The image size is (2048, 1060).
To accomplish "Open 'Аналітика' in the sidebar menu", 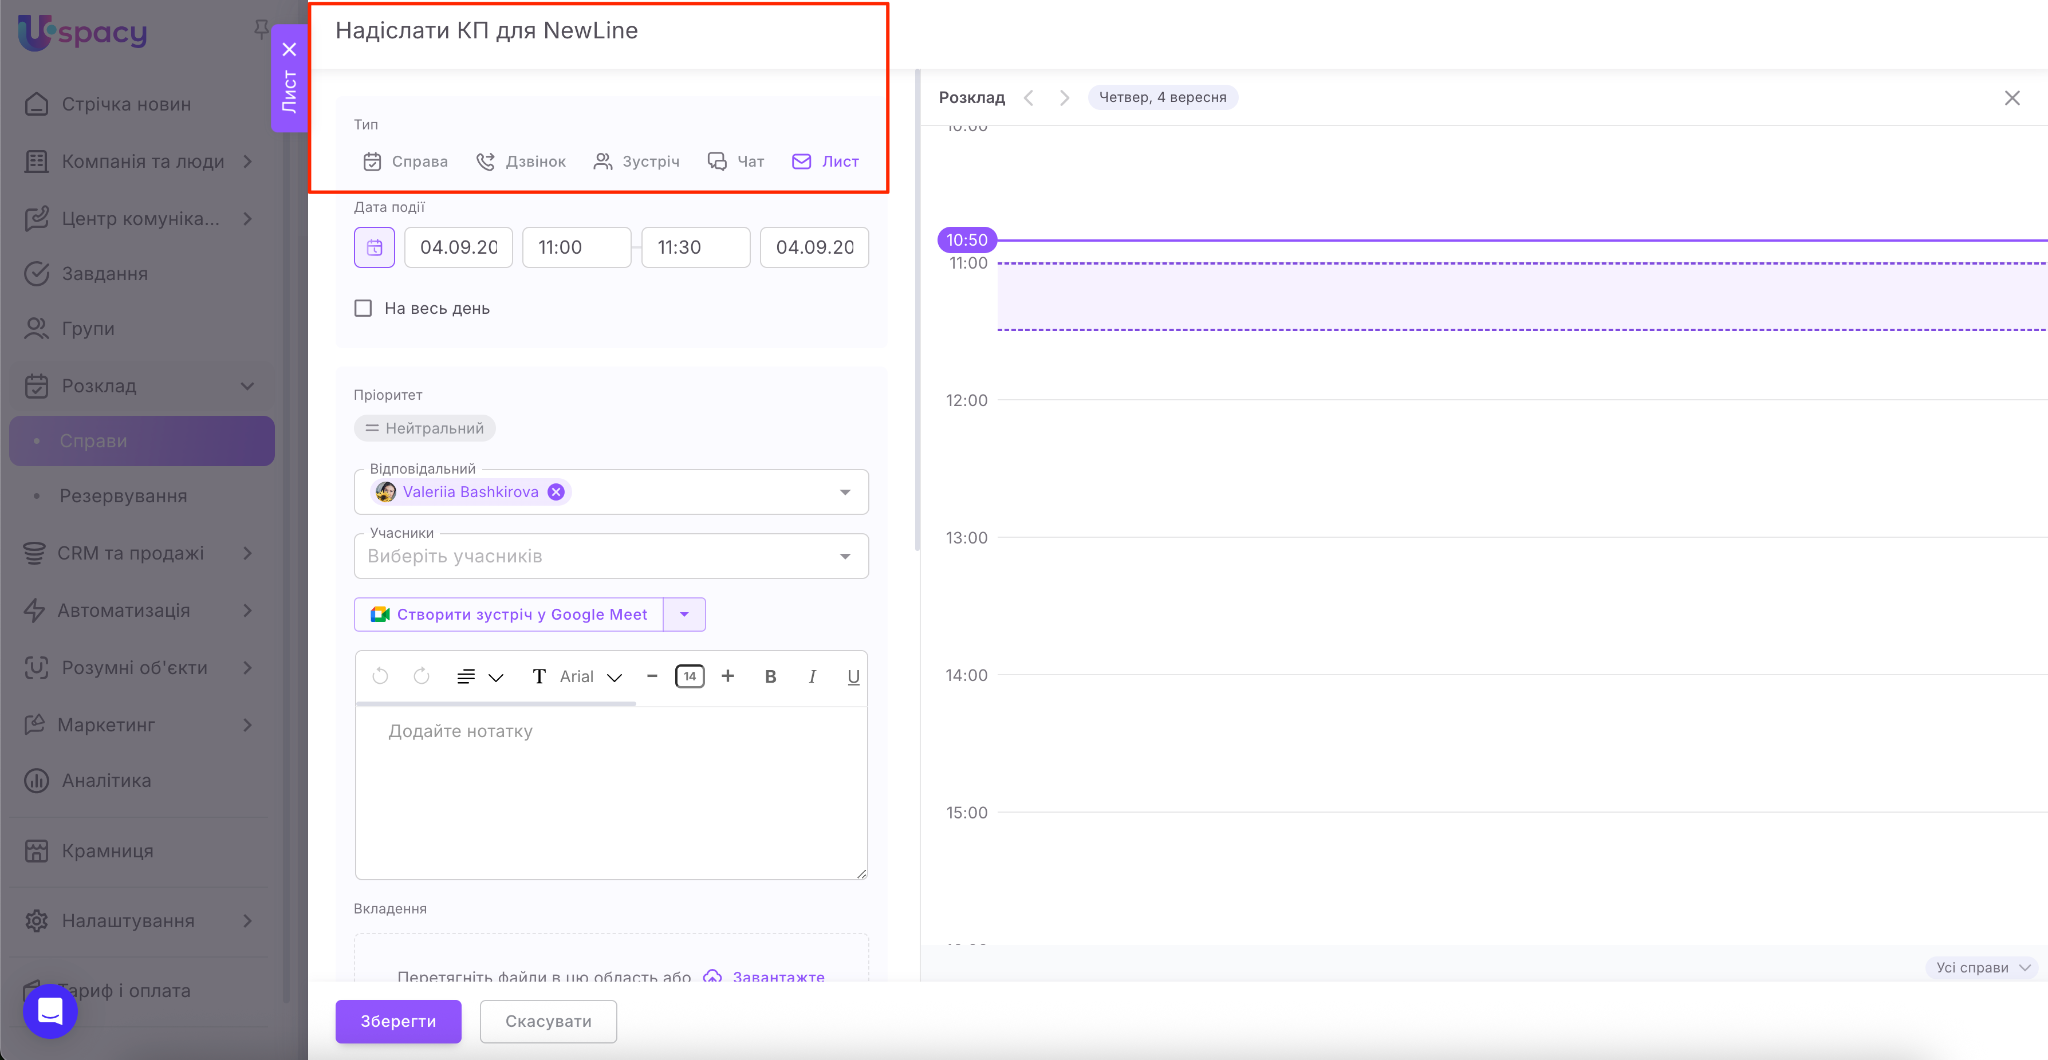I will click(x=106, y=780).
